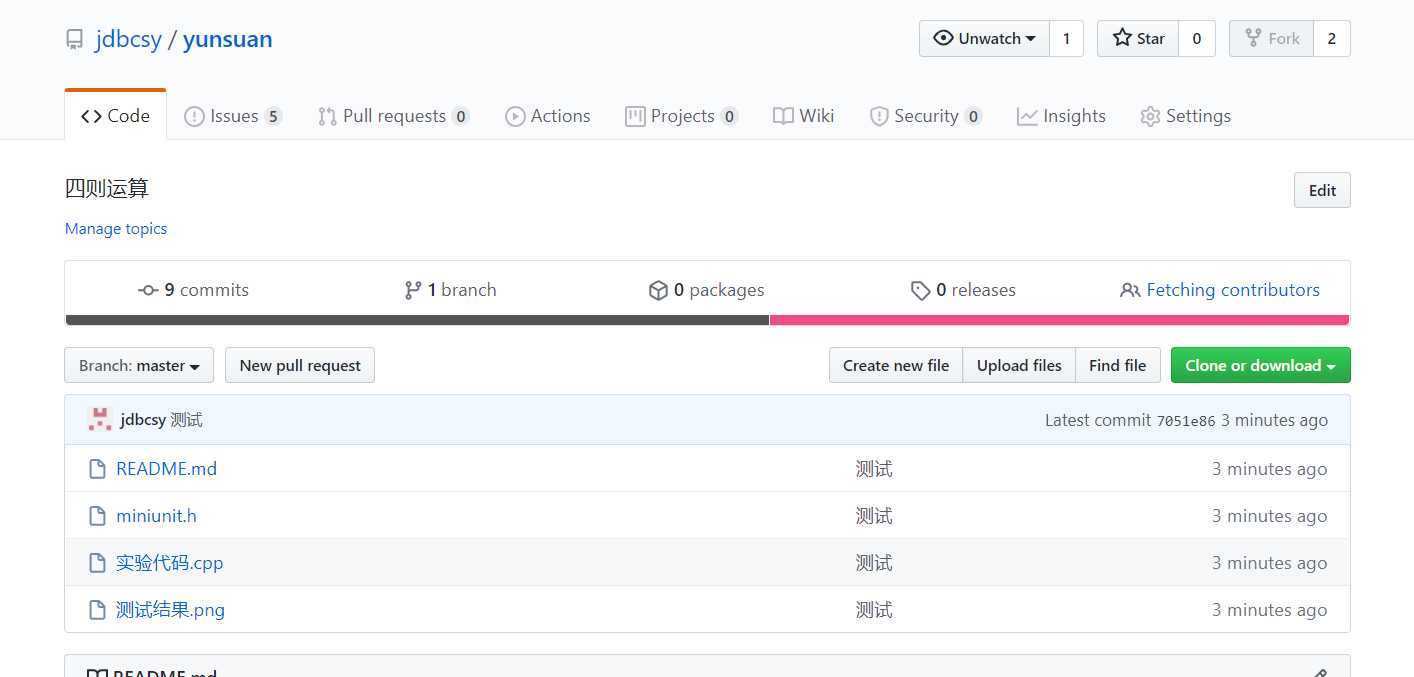Click the Upload files button
The height and width of the screenshot is (677, 1414).
point(1019,365)
